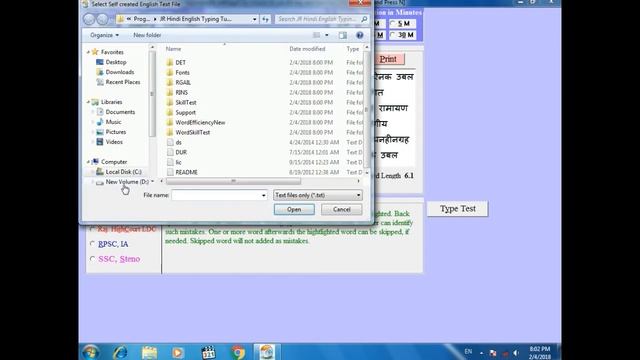Click the Back navigation arrow
Screen dimensions: 640x360
89,19
